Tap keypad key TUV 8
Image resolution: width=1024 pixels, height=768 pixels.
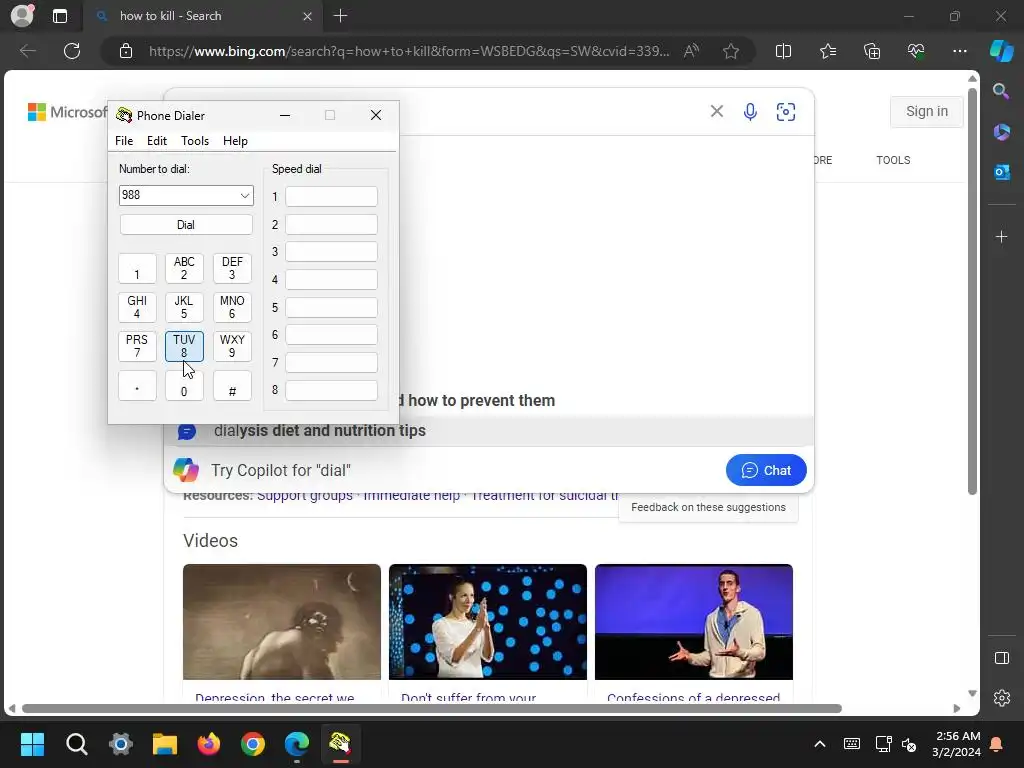(x=184, y=346)
